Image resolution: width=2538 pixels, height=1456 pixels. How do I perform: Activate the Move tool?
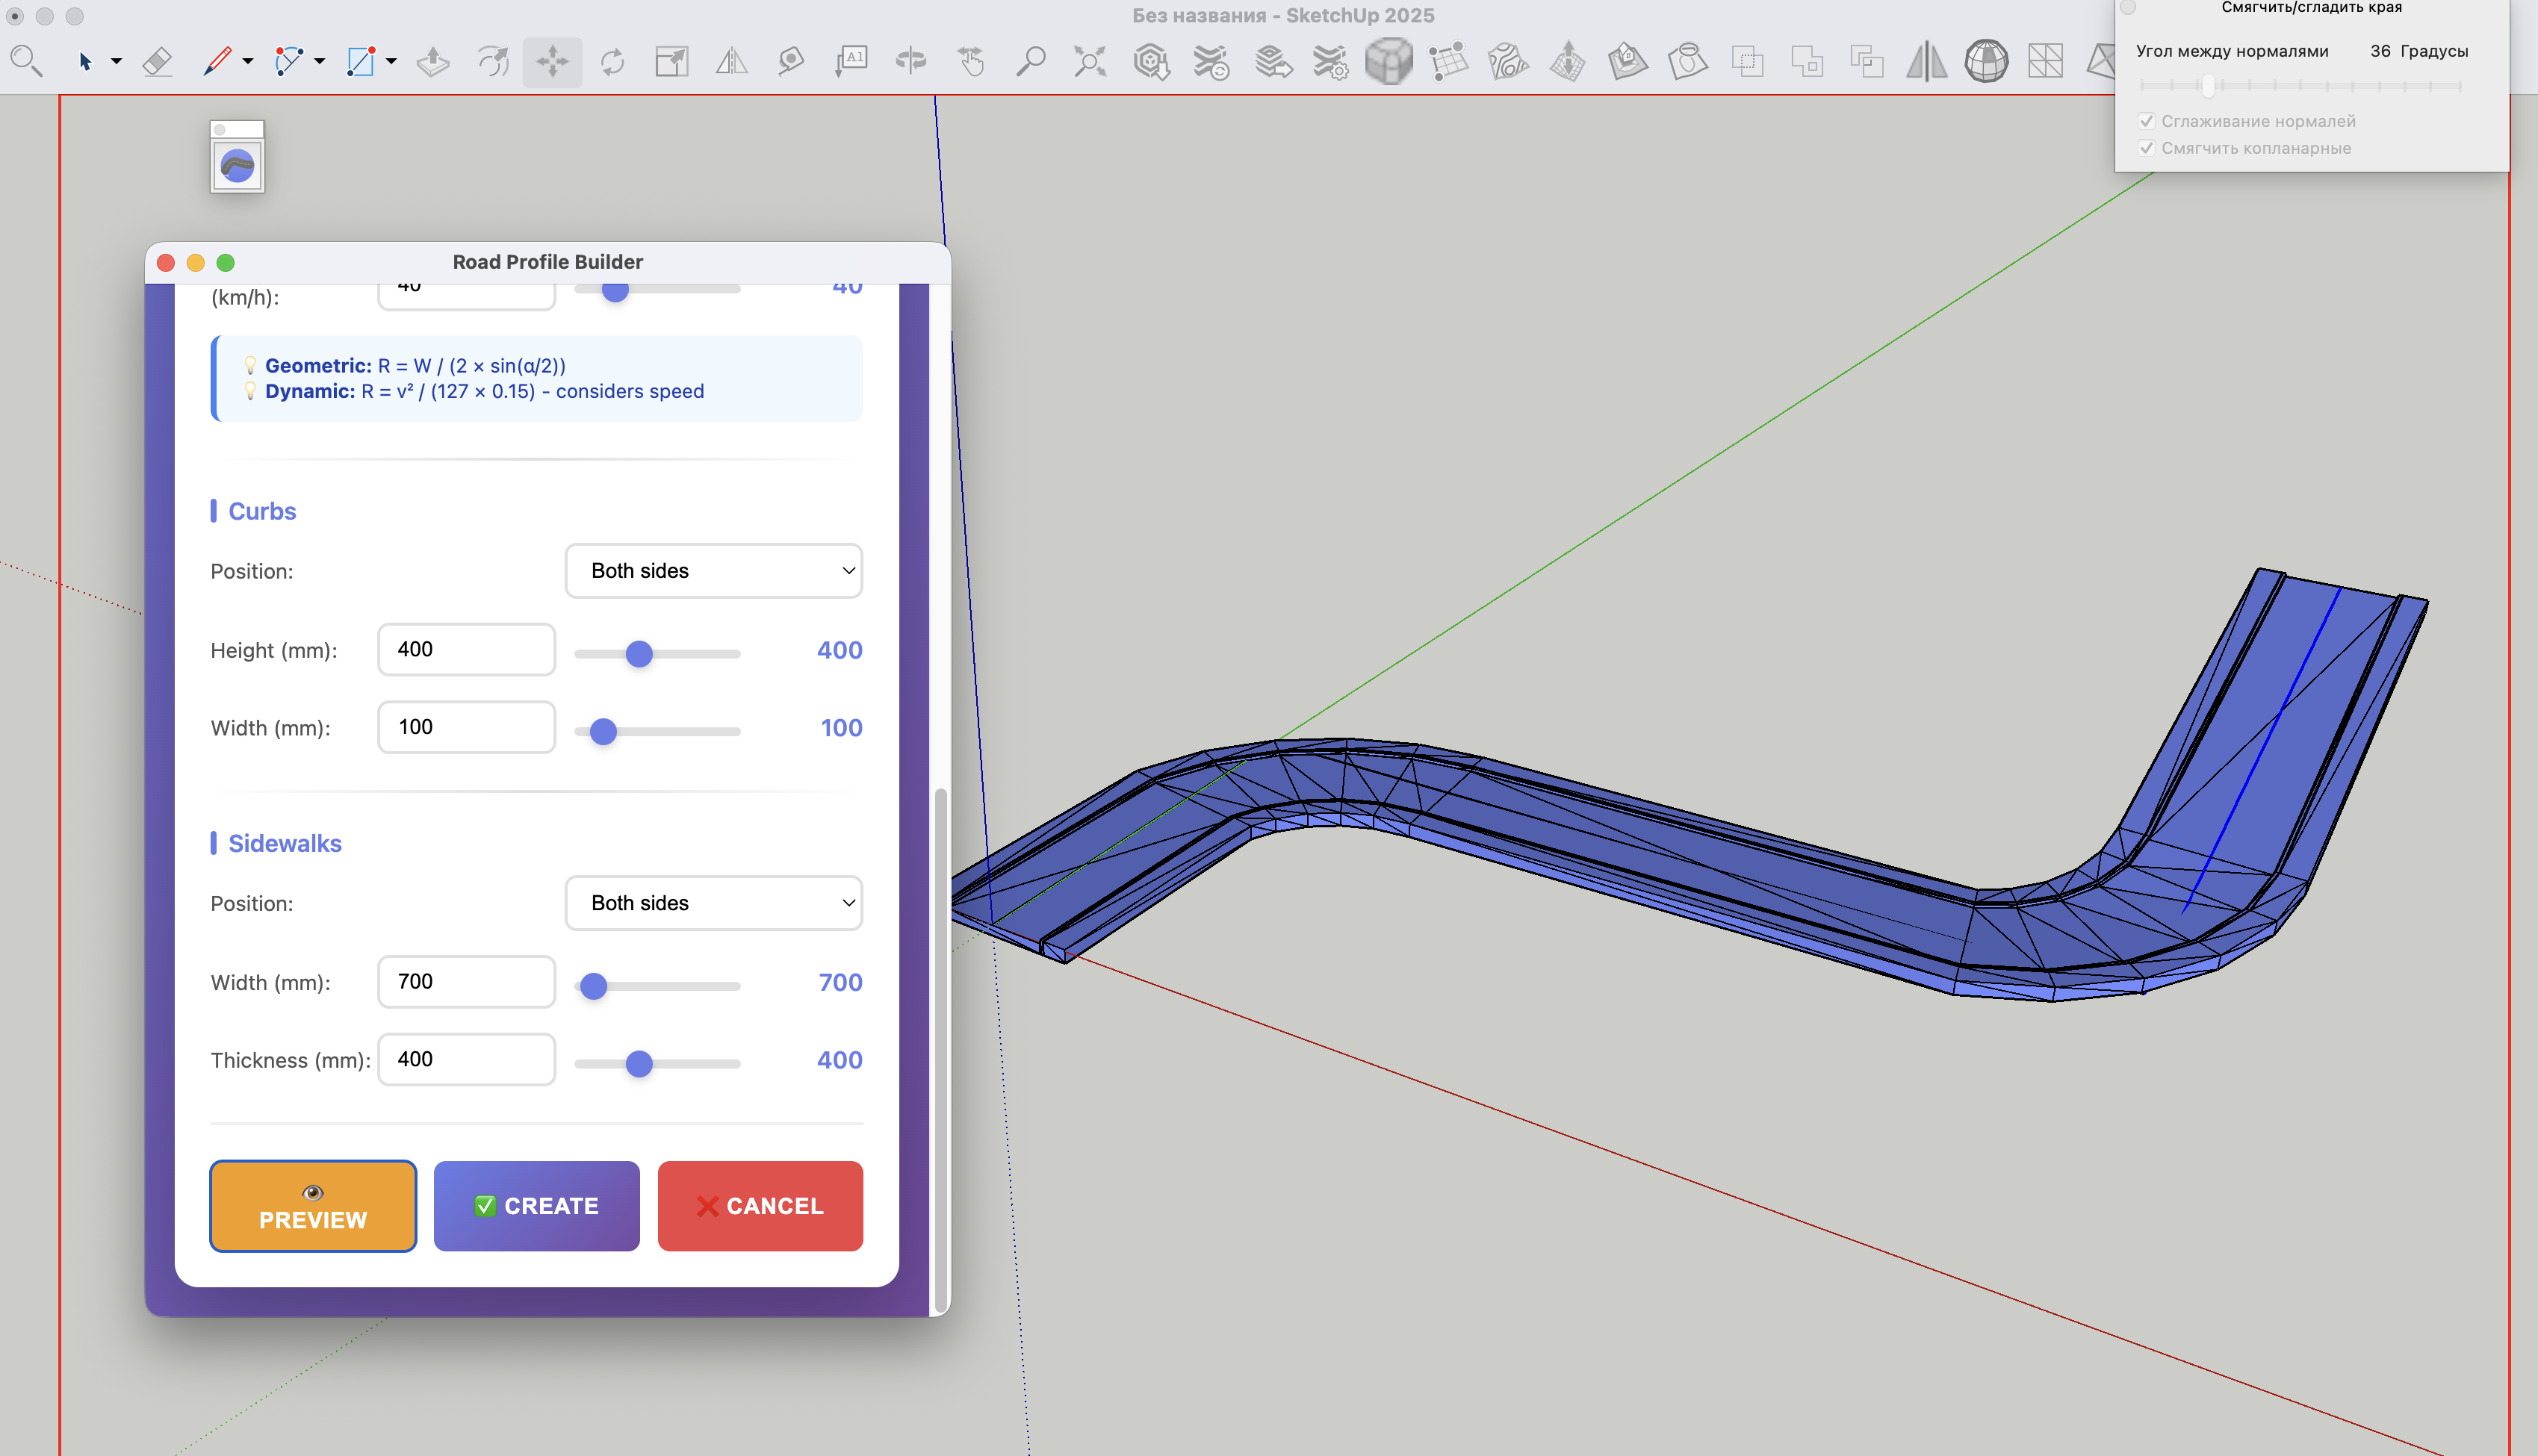pyautogui.click(x=552, y=62)
